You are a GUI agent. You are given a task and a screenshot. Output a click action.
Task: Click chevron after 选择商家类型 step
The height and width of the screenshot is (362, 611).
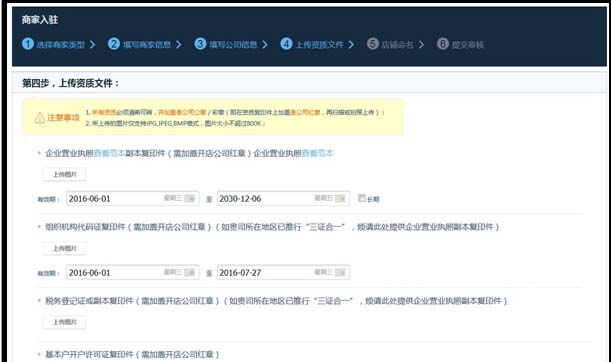(92, 44)
